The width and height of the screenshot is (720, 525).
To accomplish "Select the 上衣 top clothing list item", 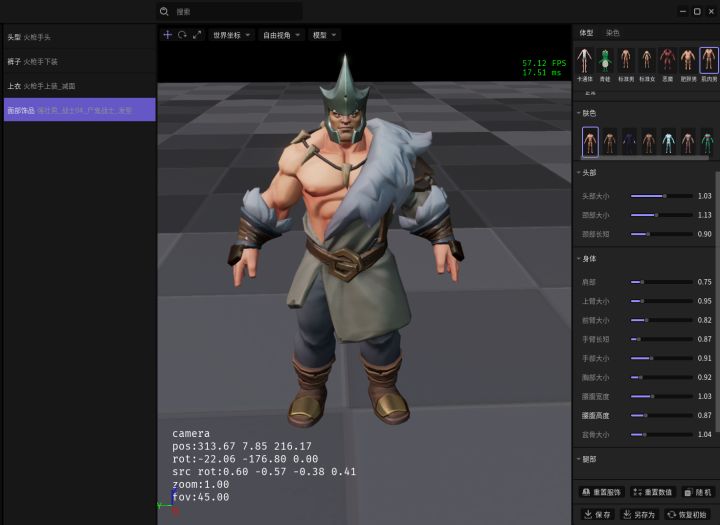I will (x=79, y=86).
